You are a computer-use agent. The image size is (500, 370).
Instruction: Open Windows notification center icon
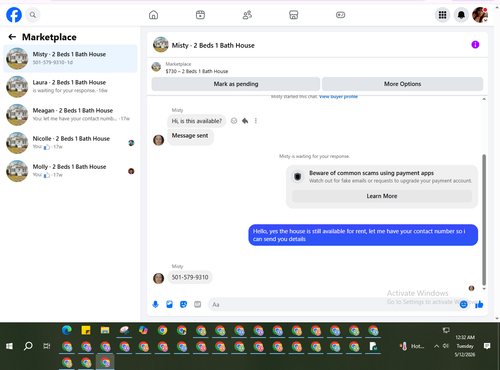point(487,346)
